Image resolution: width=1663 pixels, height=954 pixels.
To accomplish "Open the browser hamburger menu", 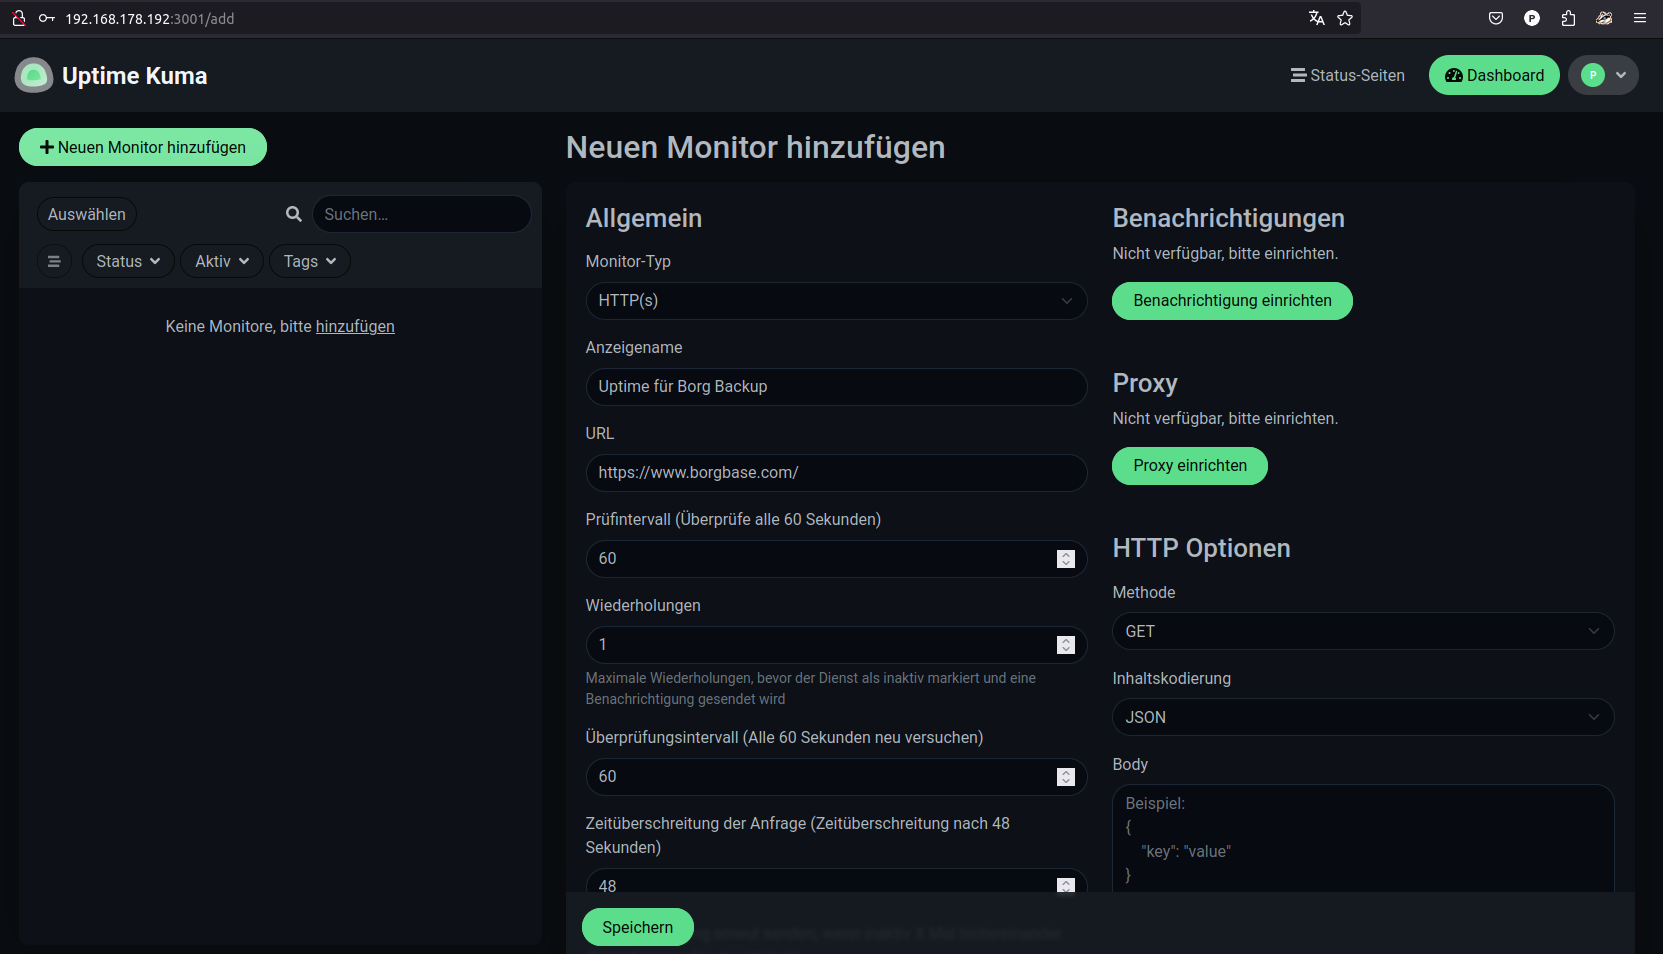I will (x=1640, y=18).
